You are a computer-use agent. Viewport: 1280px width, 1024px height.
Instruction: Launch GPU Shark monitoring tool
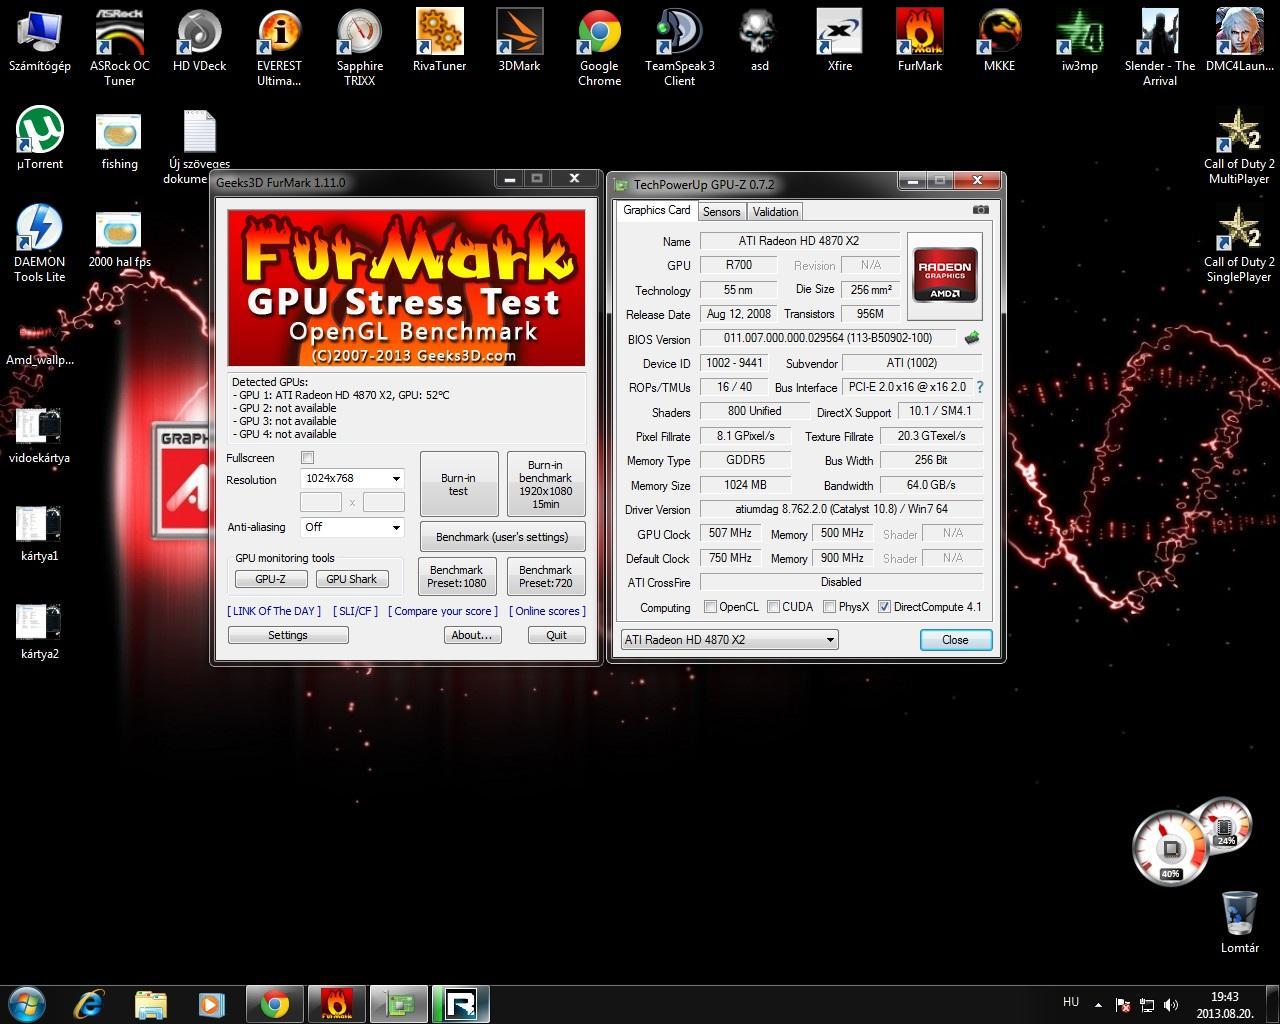(x=352, y=579)
